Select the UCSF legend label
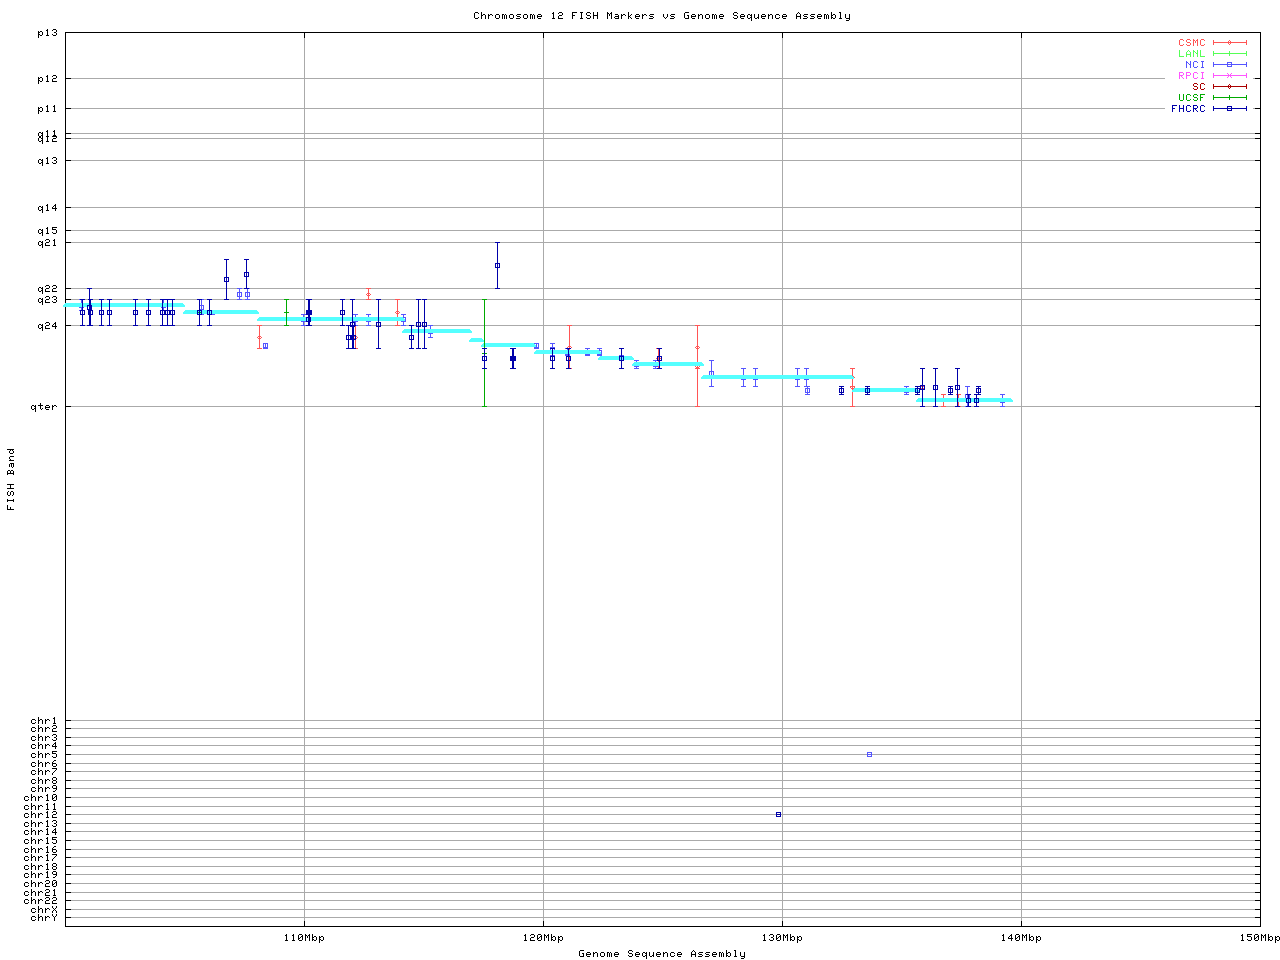Screen dimensions: 1280x960 [1191, 97]
